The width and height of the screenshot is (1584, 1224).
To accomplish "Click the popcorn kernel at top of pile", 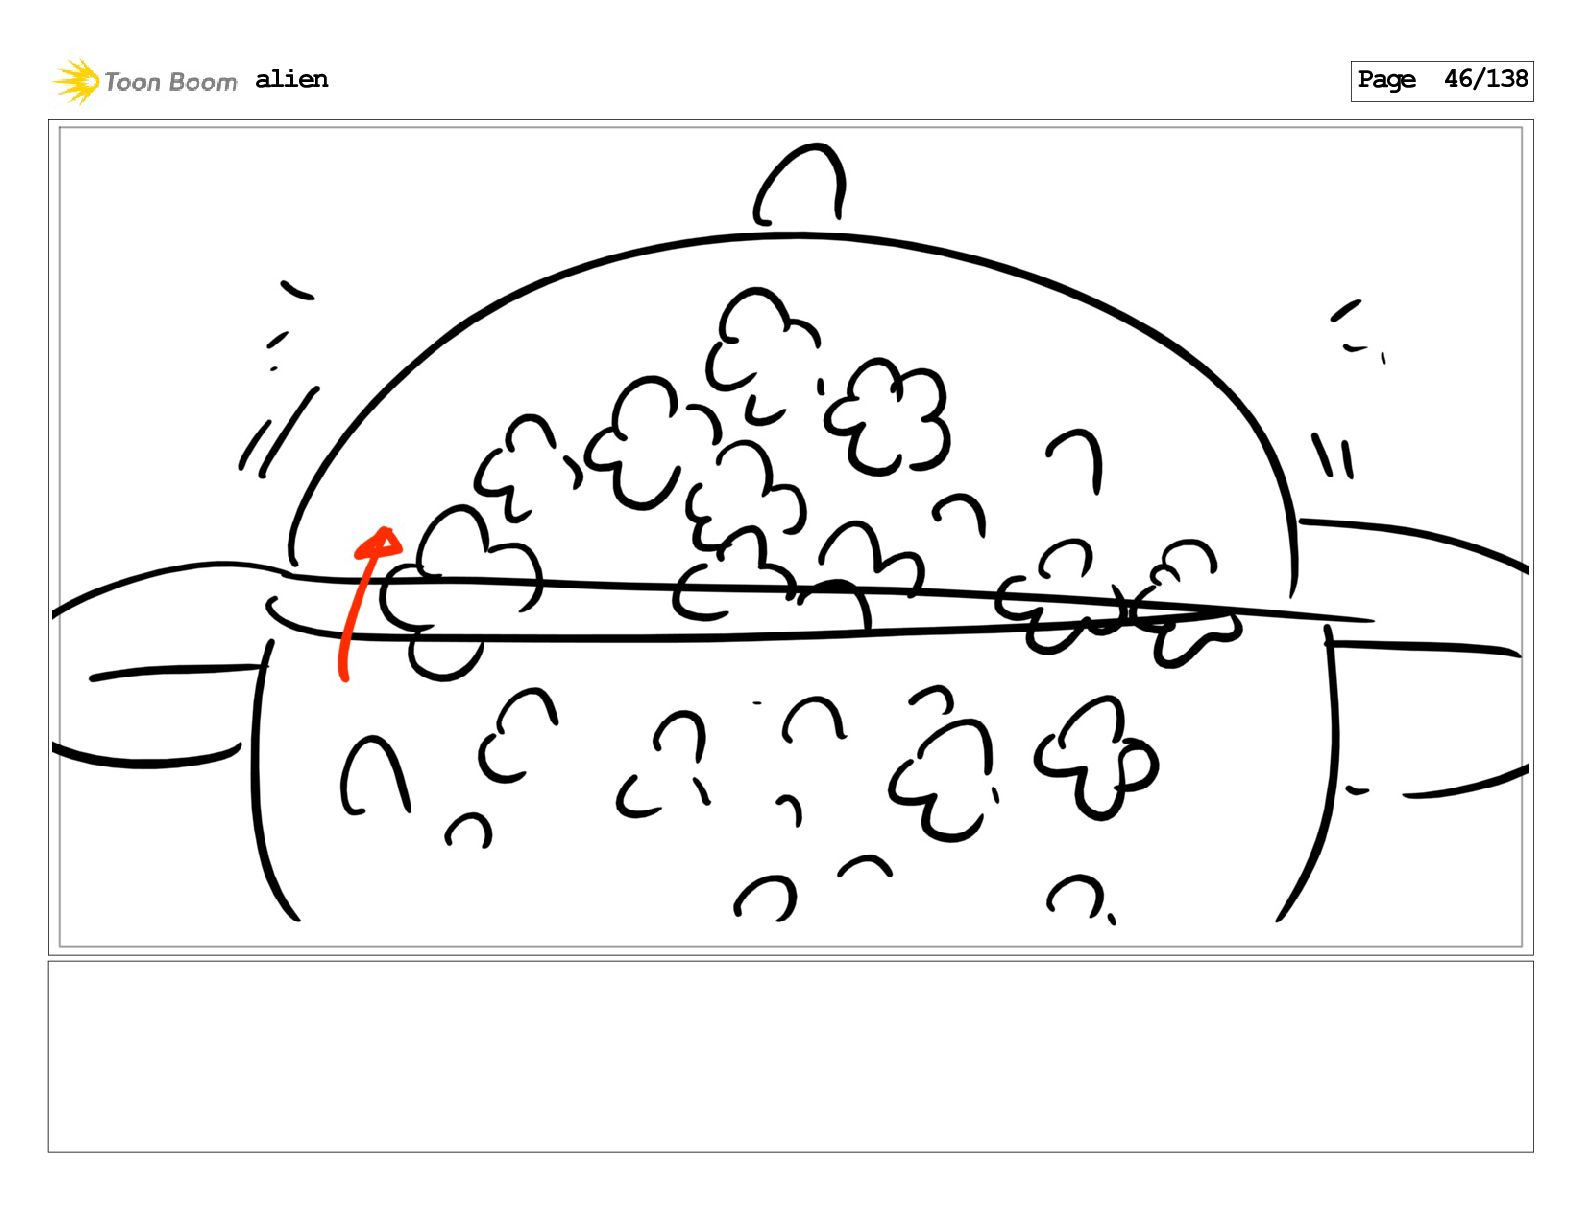I will click(762, 354).
